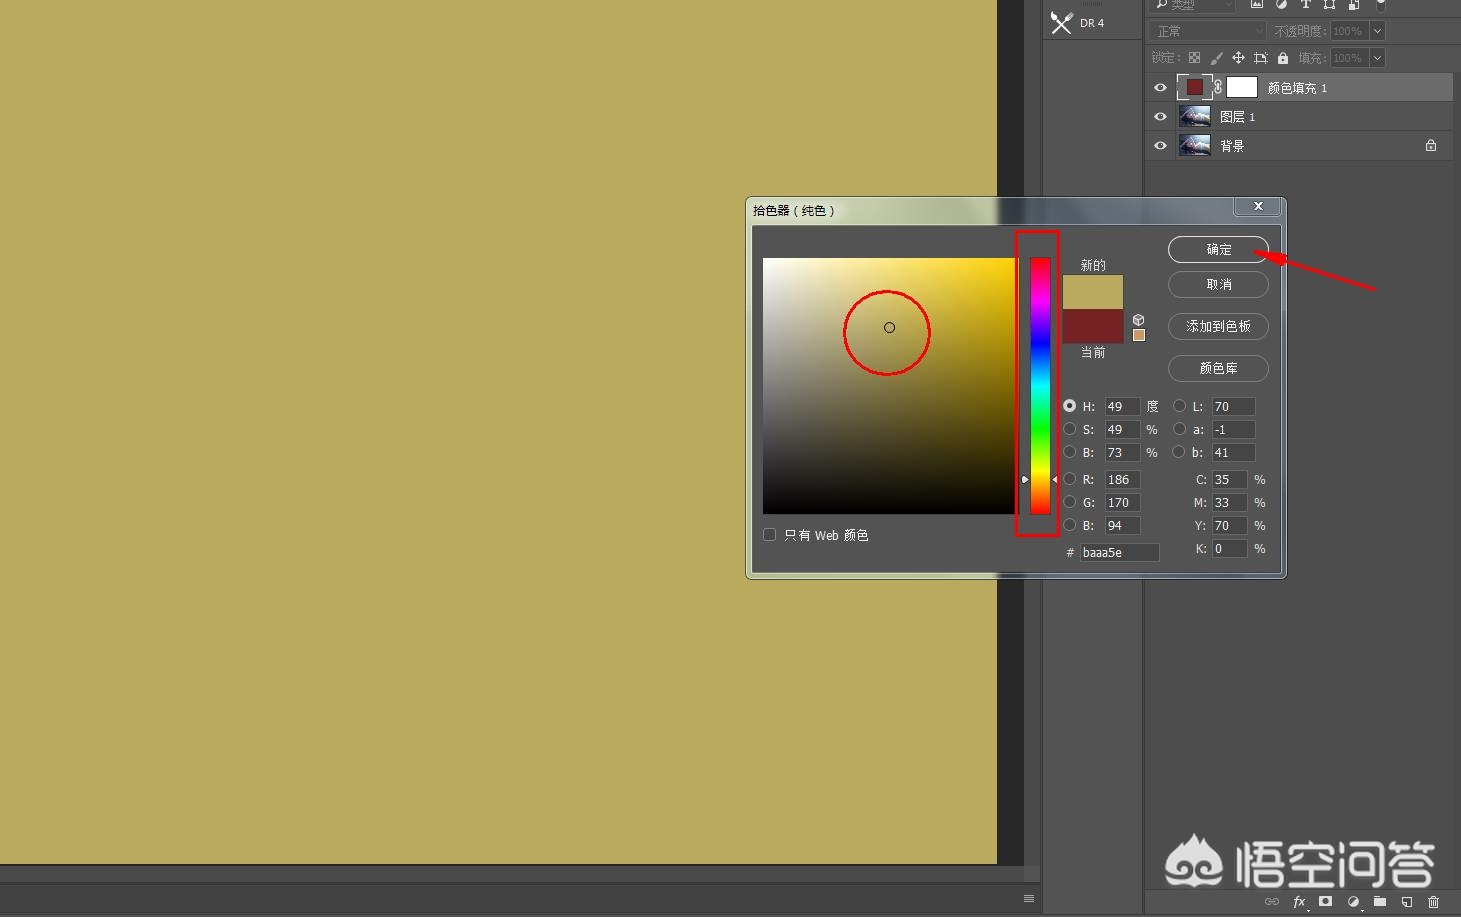Image resolution: width=1461 pixels, height=917 pixels.
Task: Click the lock position move icon
Action: 1238,58
